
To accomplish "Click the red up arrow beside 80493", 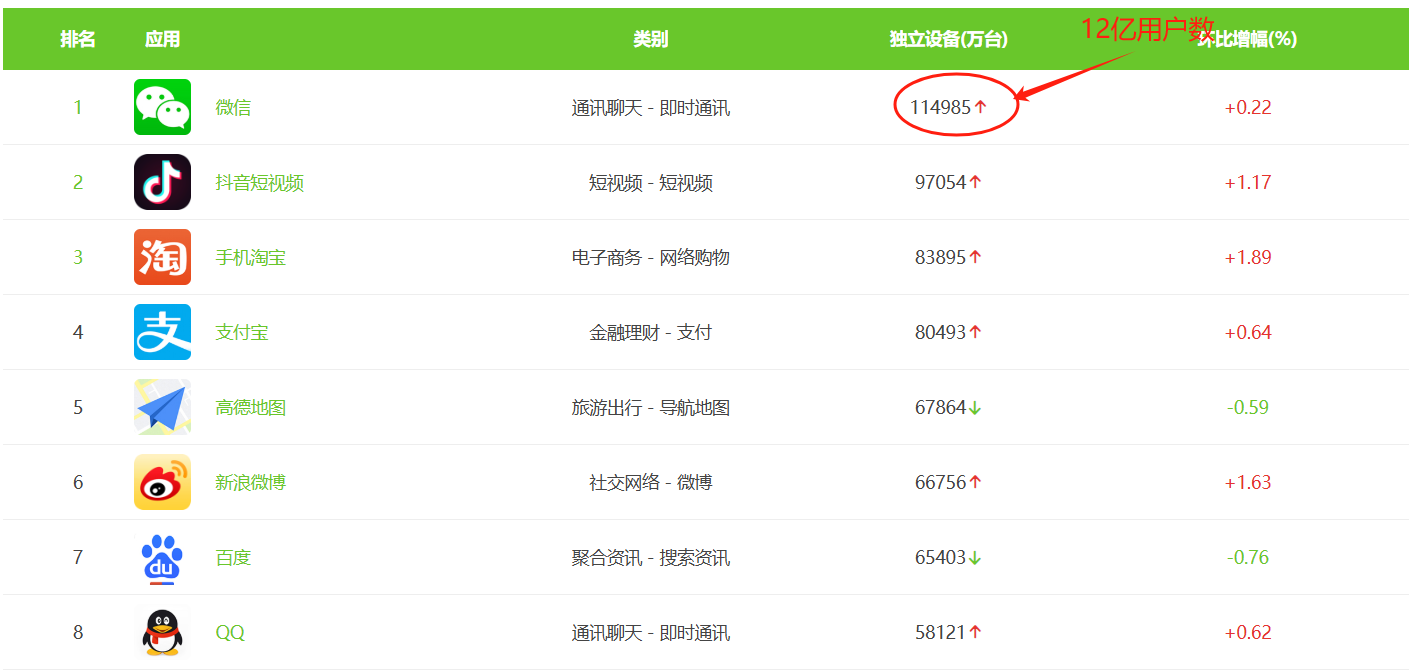I will tap(976, 332).
